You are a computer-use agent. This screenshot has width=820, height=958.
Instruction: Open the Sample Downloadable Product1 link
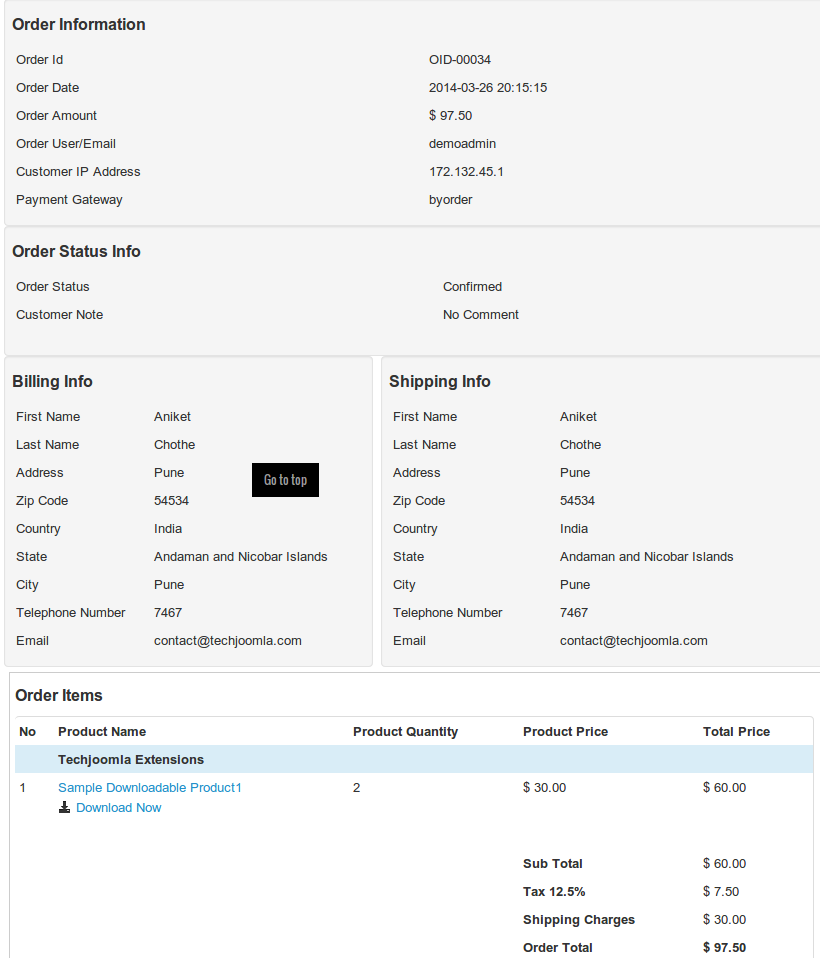tap(149, 787)
